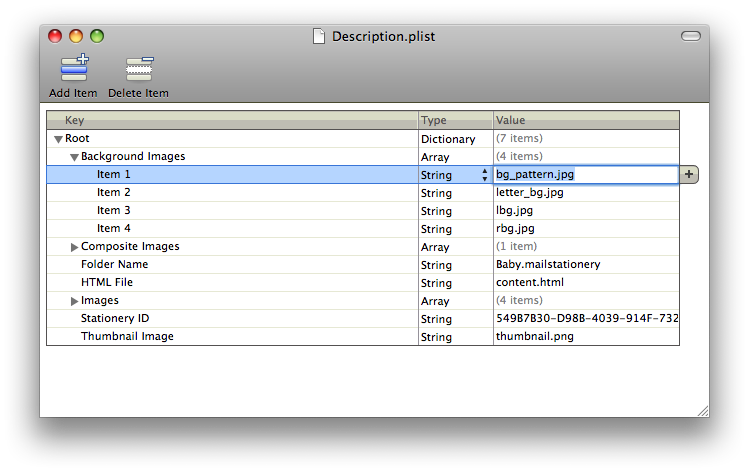Select the HTML File key
Screen dimensions: 749x472
(106, 283)
